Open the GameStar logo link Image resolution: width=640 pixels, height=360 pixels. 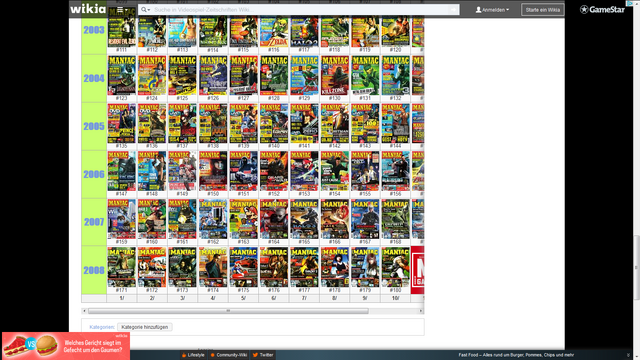[x=602, y=9]
